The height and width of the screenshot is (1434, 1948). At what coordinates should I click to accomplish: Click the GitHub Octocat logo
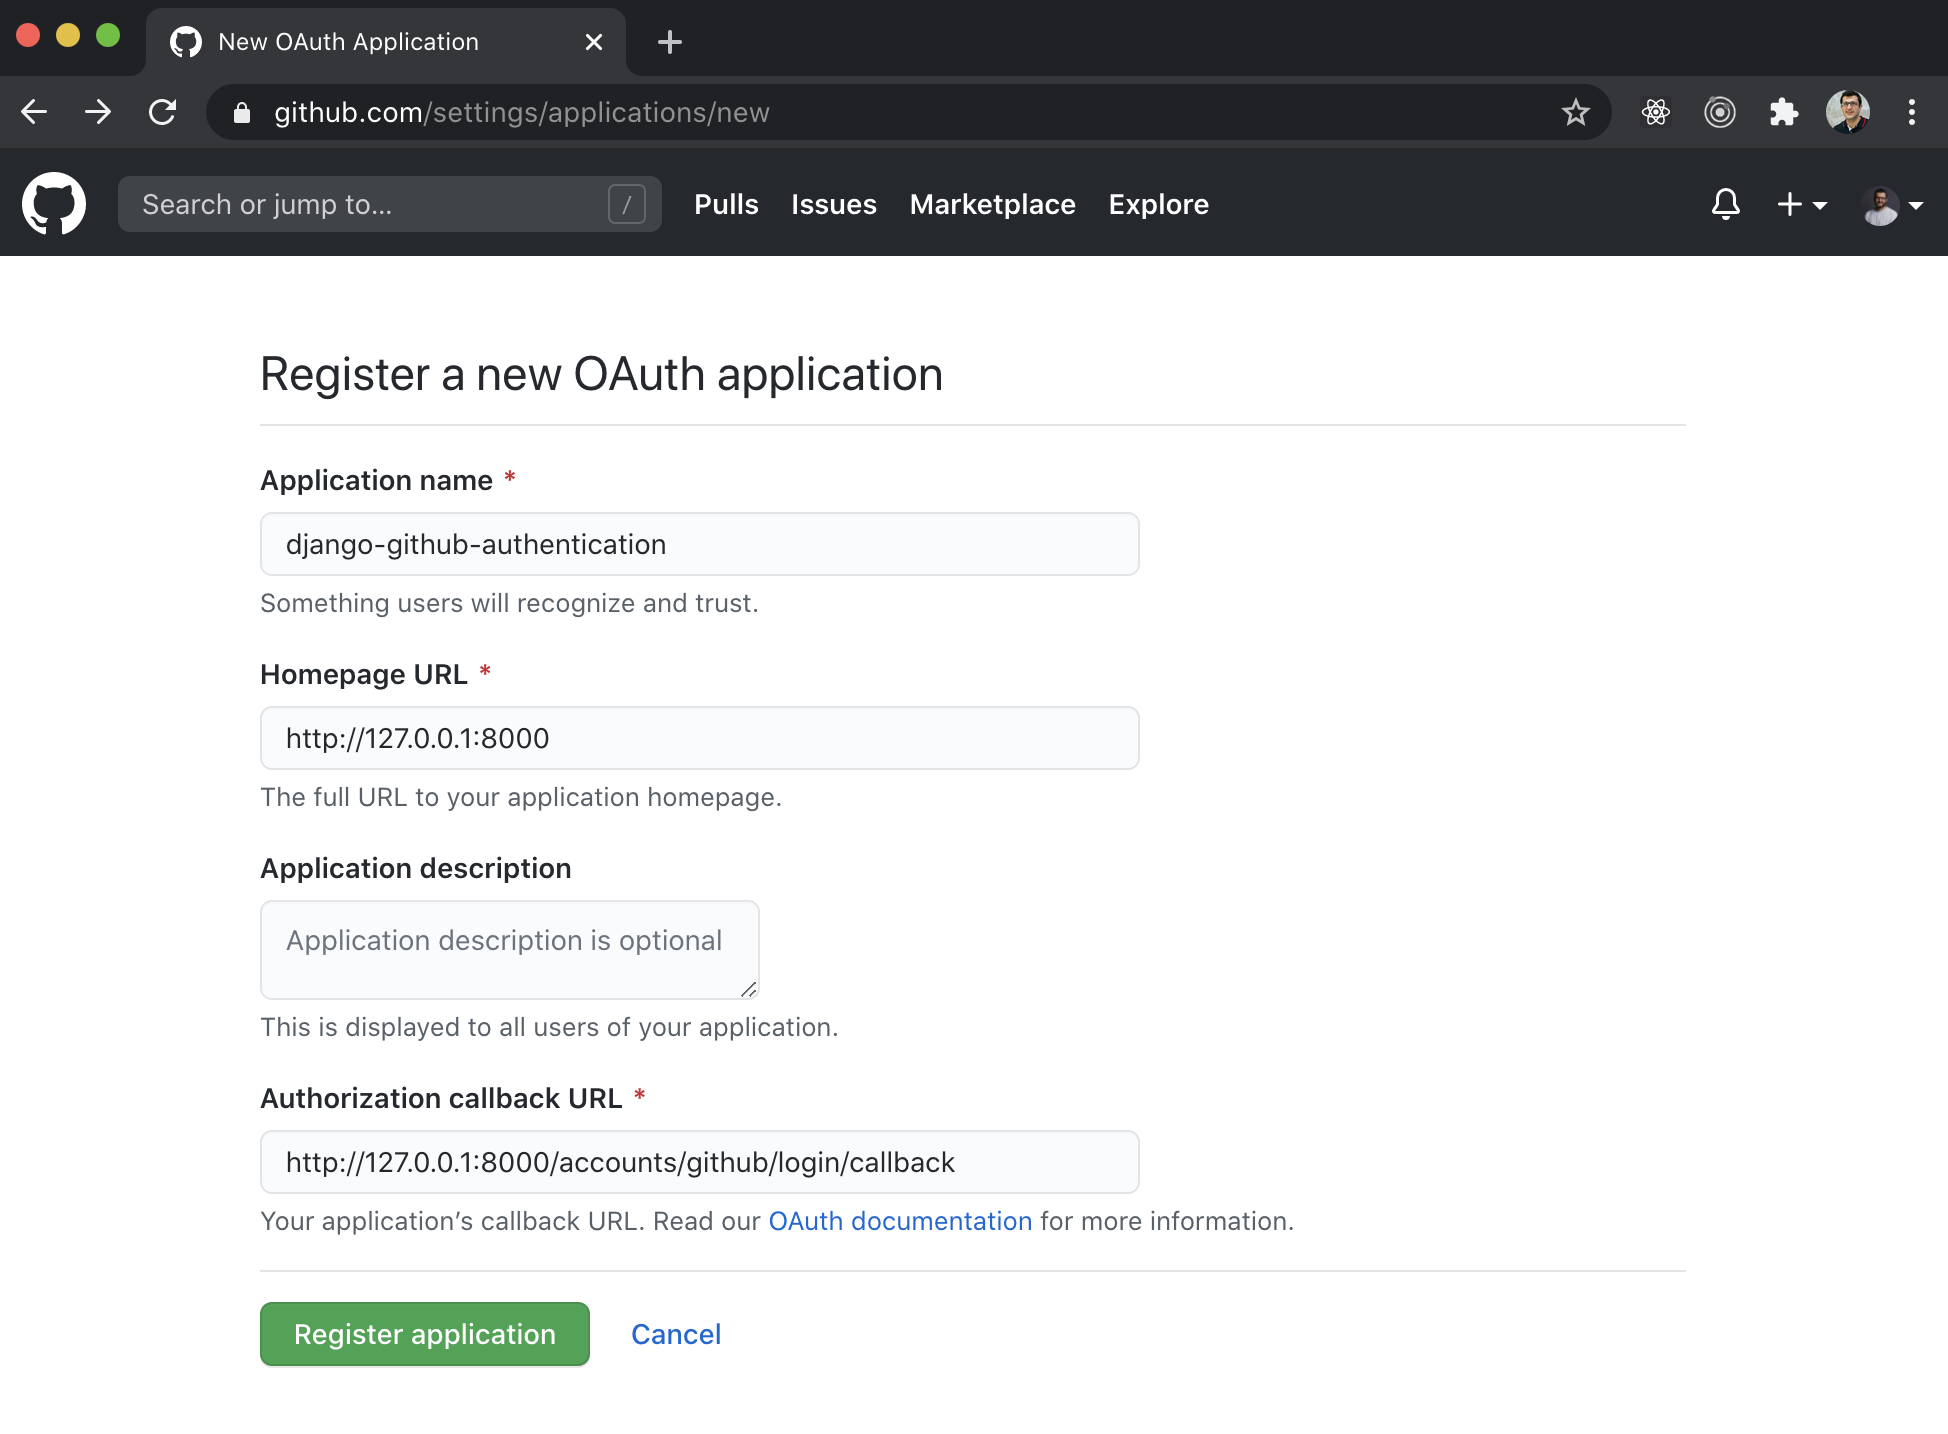[x=54, y=204]
